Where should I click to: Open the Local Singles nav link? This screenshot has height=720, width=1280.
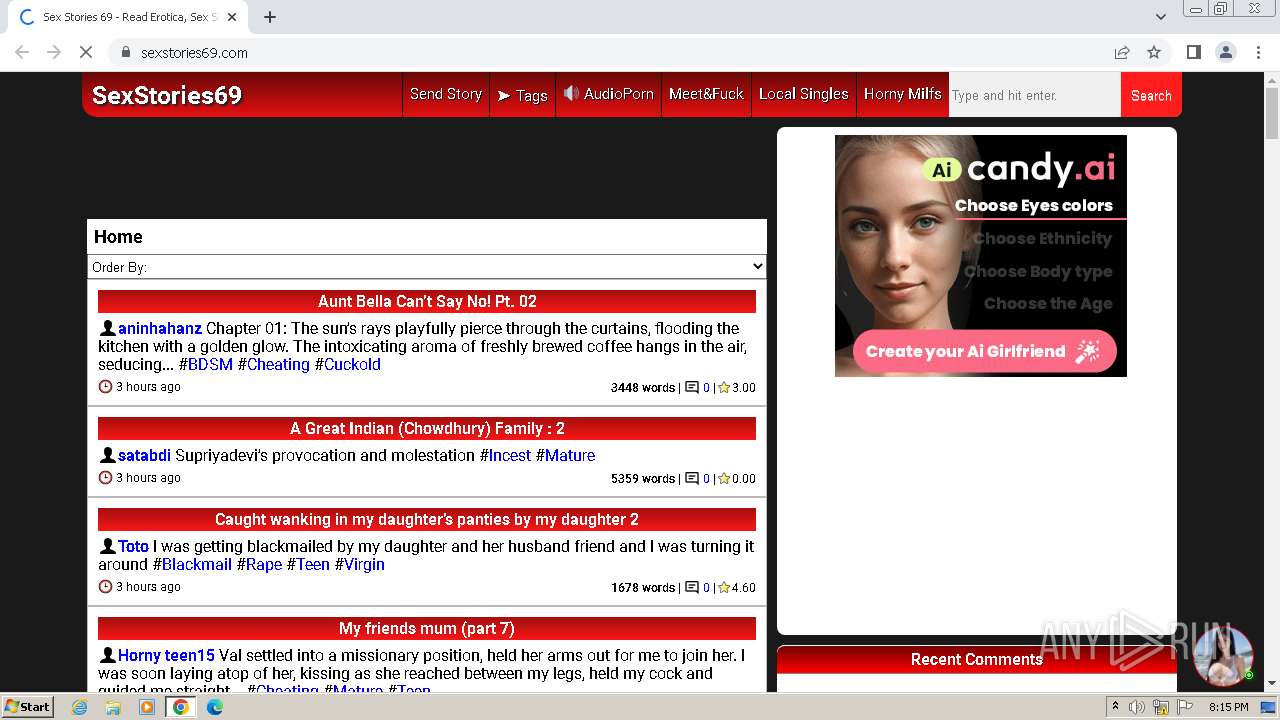click(x=803, y=94)
